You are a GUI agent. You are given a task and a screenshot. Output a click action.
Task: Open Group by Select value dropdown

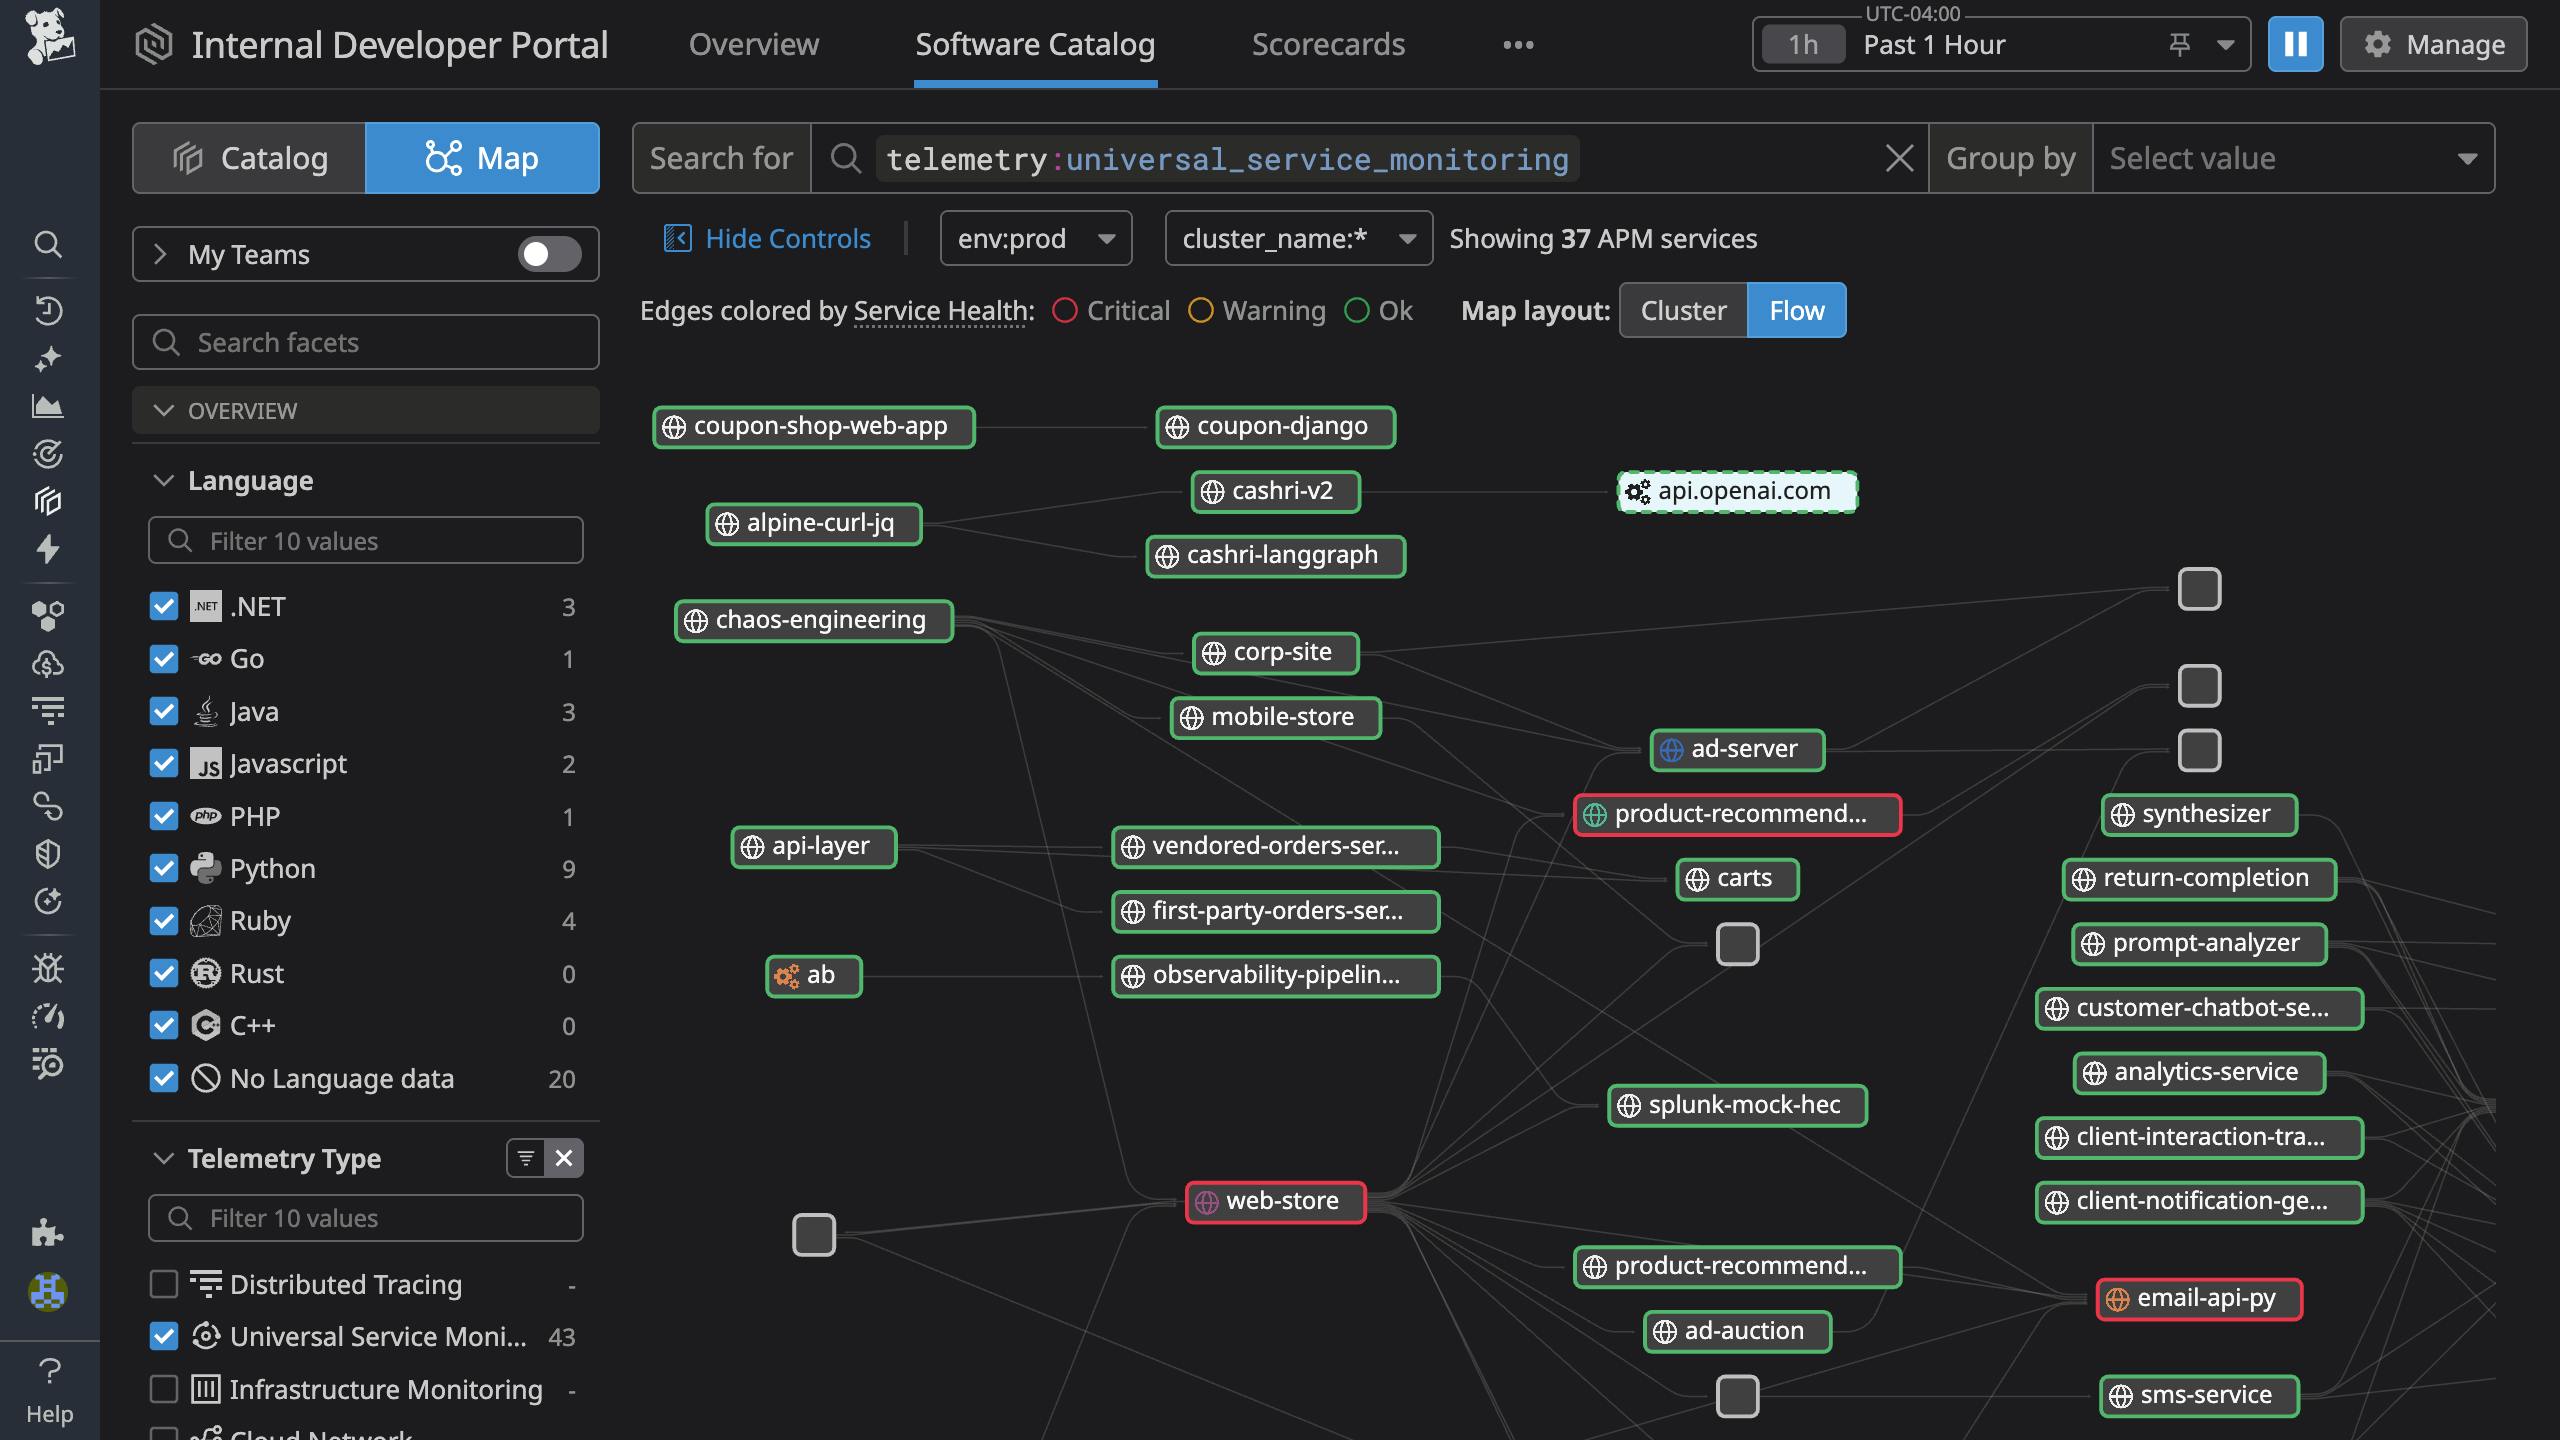(2292, 158)
